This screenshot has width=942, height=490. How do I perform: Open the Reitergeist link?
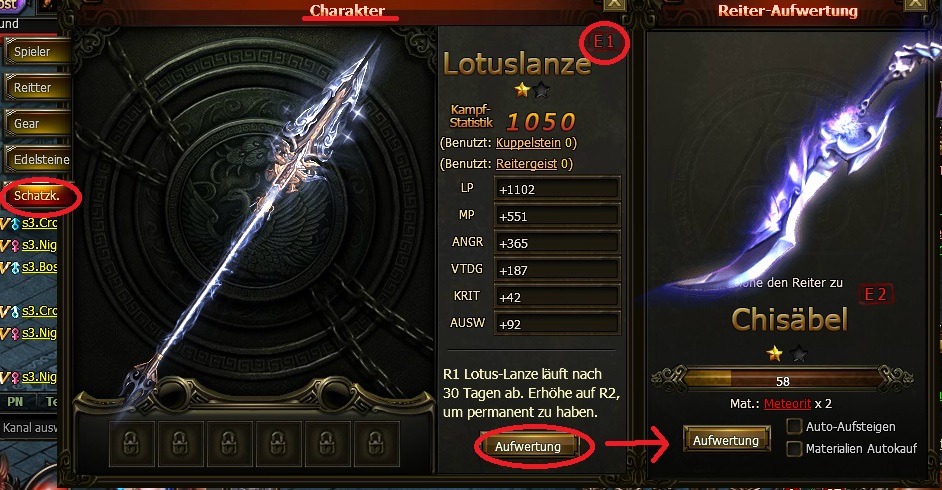(x=526, y=164)
